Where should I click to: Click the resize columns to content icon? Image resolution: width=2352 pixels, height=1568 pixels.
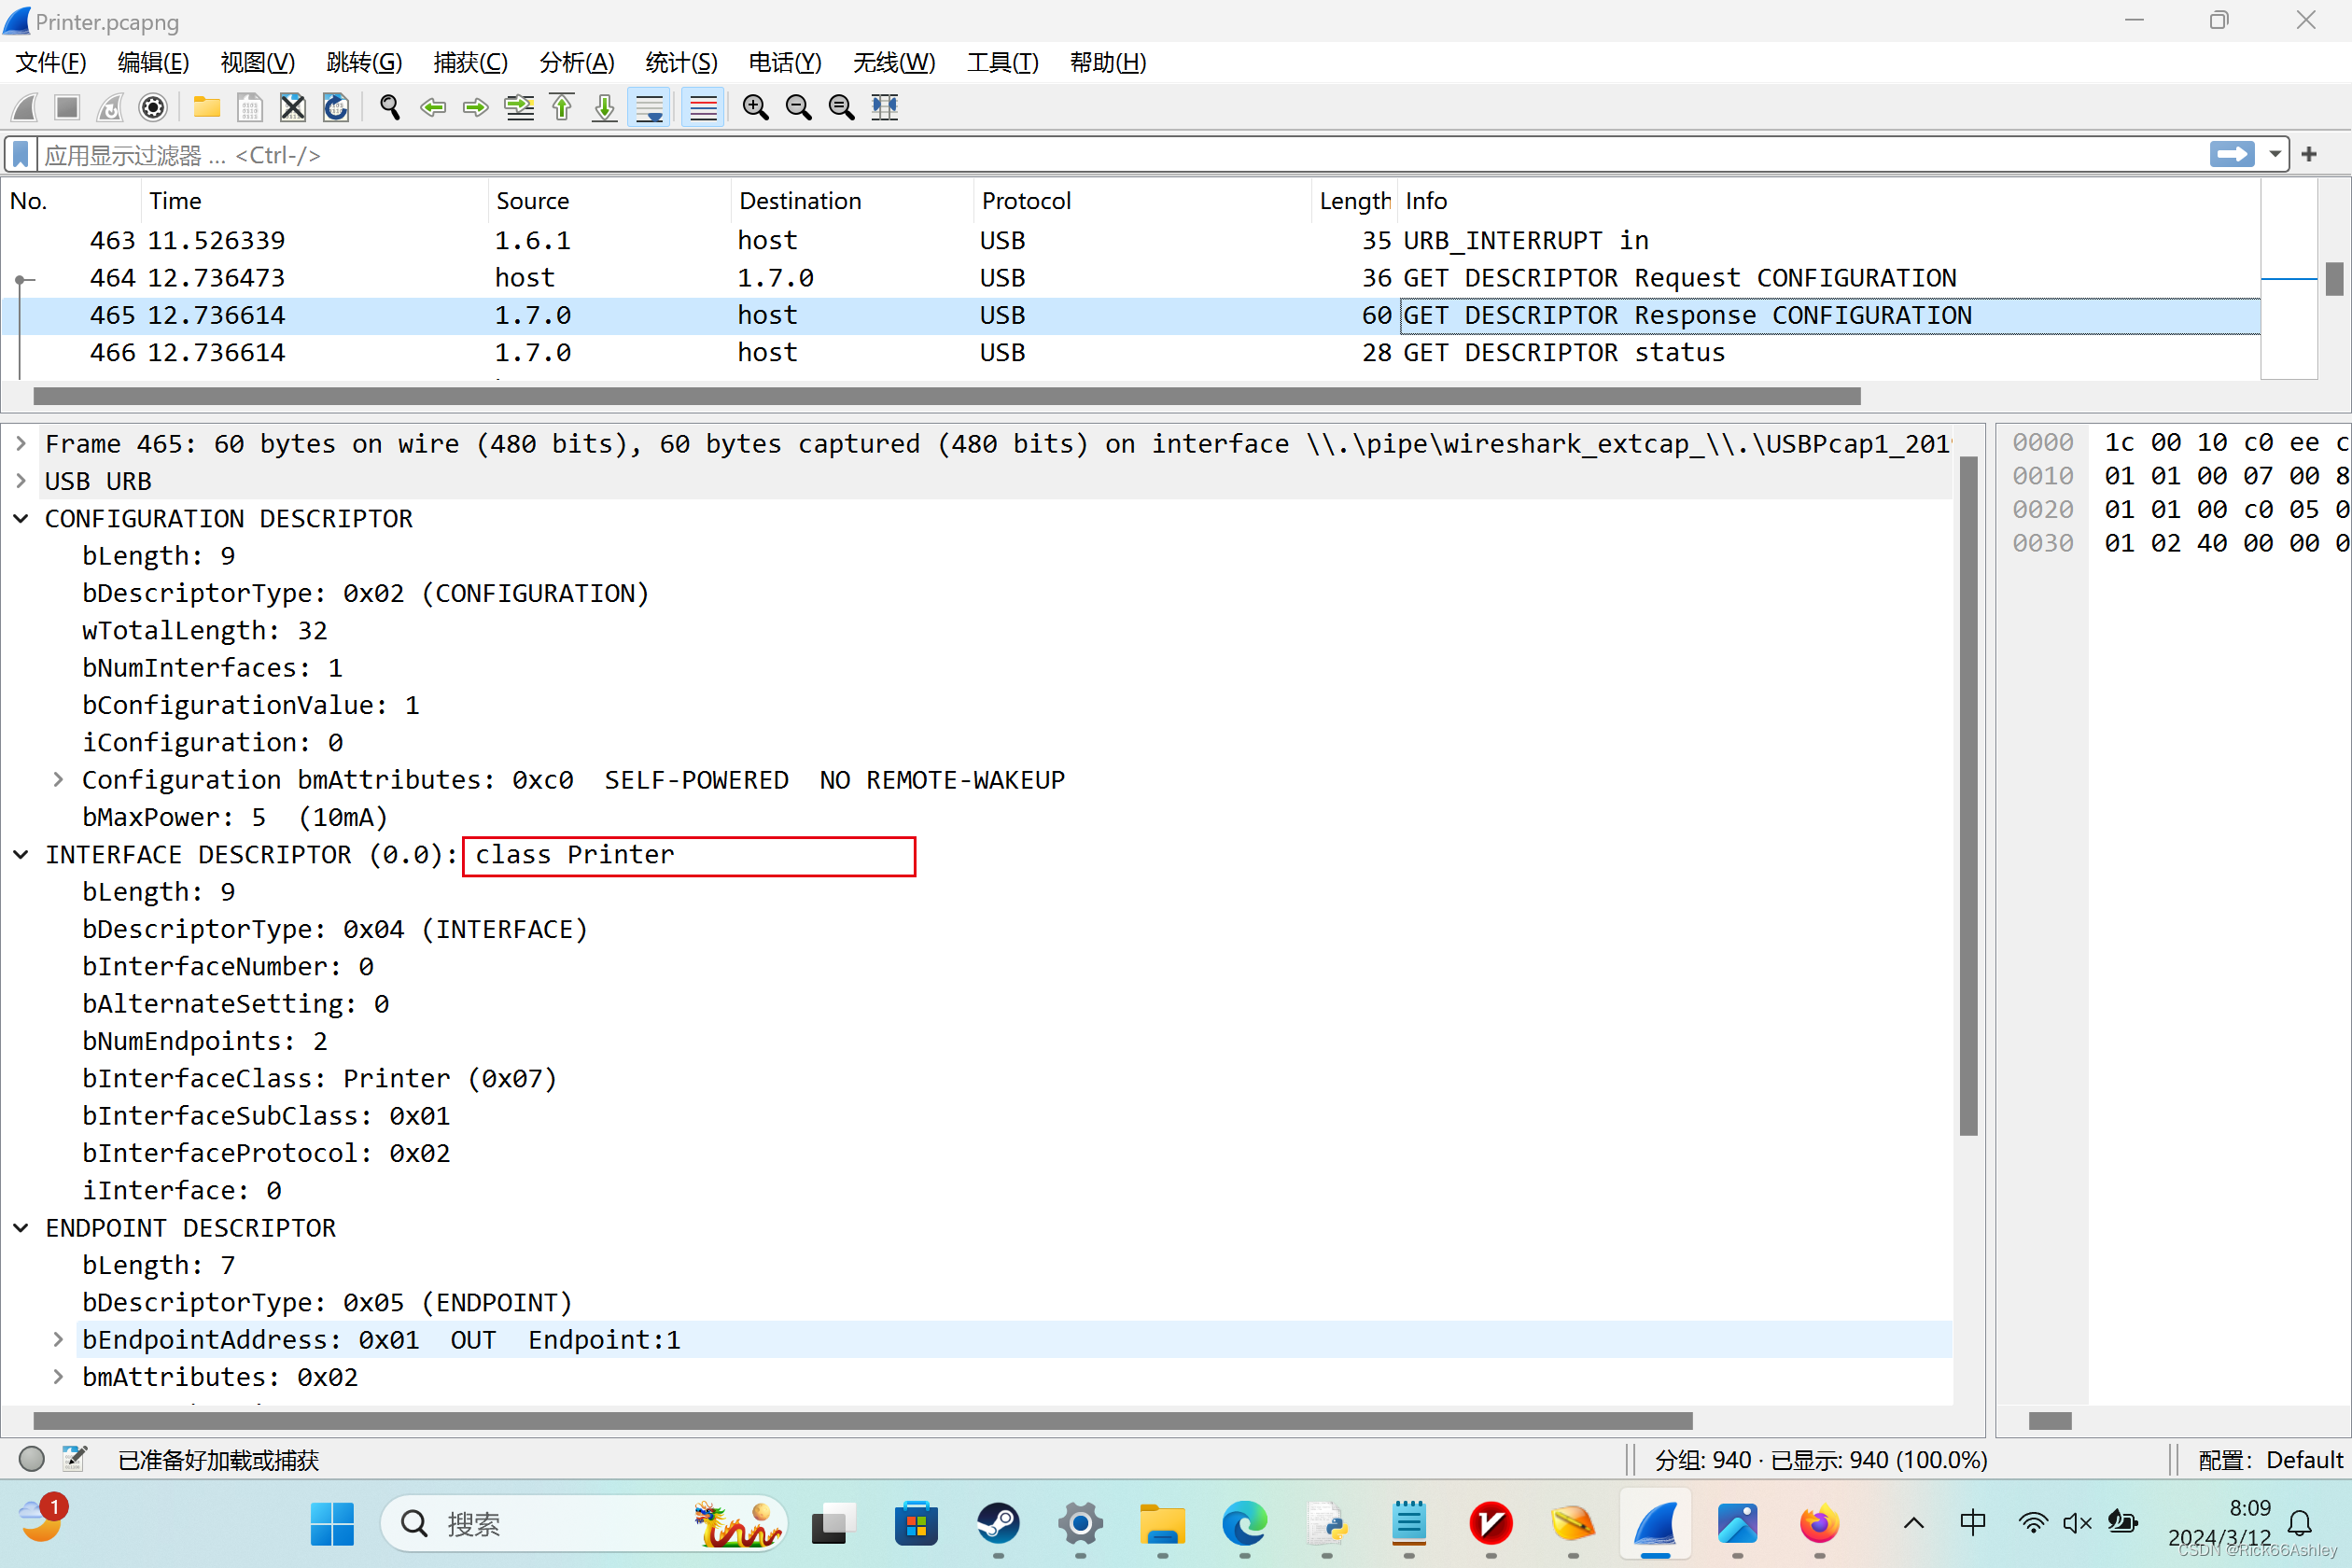coord(884,107)
